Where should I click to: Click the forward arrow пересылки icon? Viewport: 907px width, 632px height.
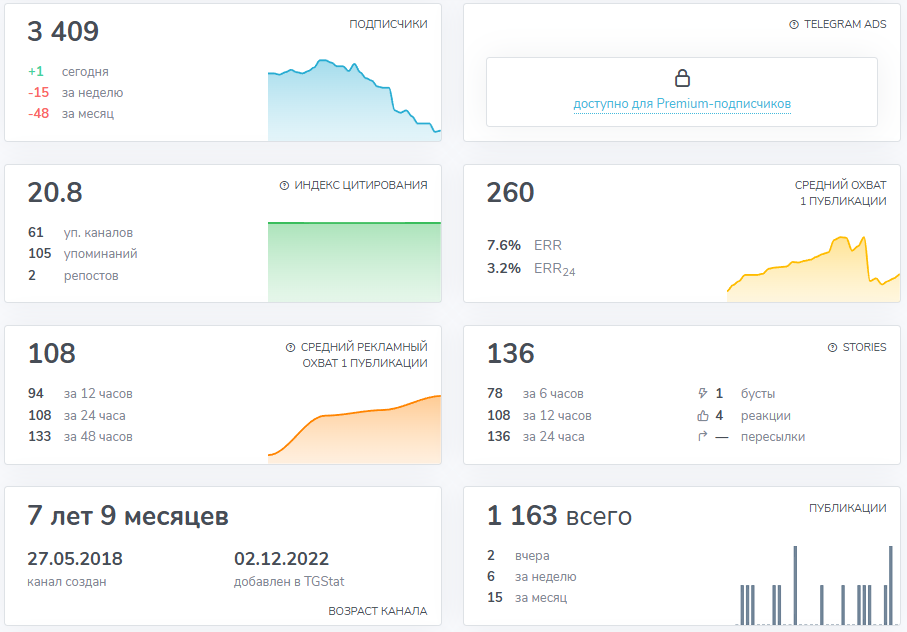pos(702,437)
